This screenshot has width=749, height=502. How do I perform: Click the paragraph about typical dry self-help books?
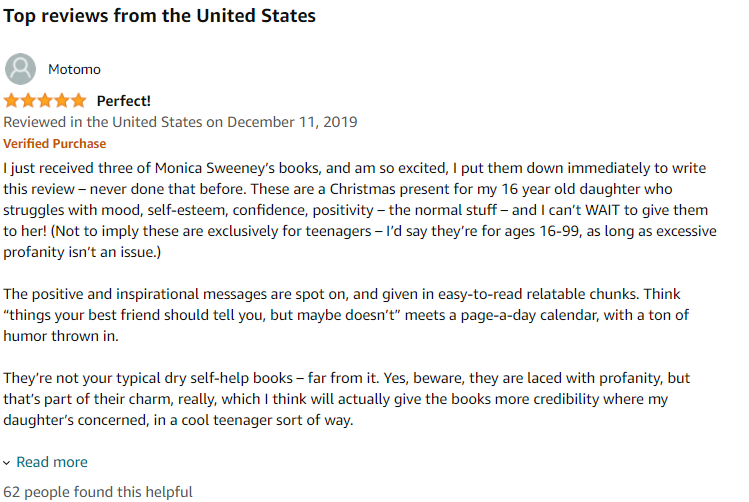[x=347, y=399]
